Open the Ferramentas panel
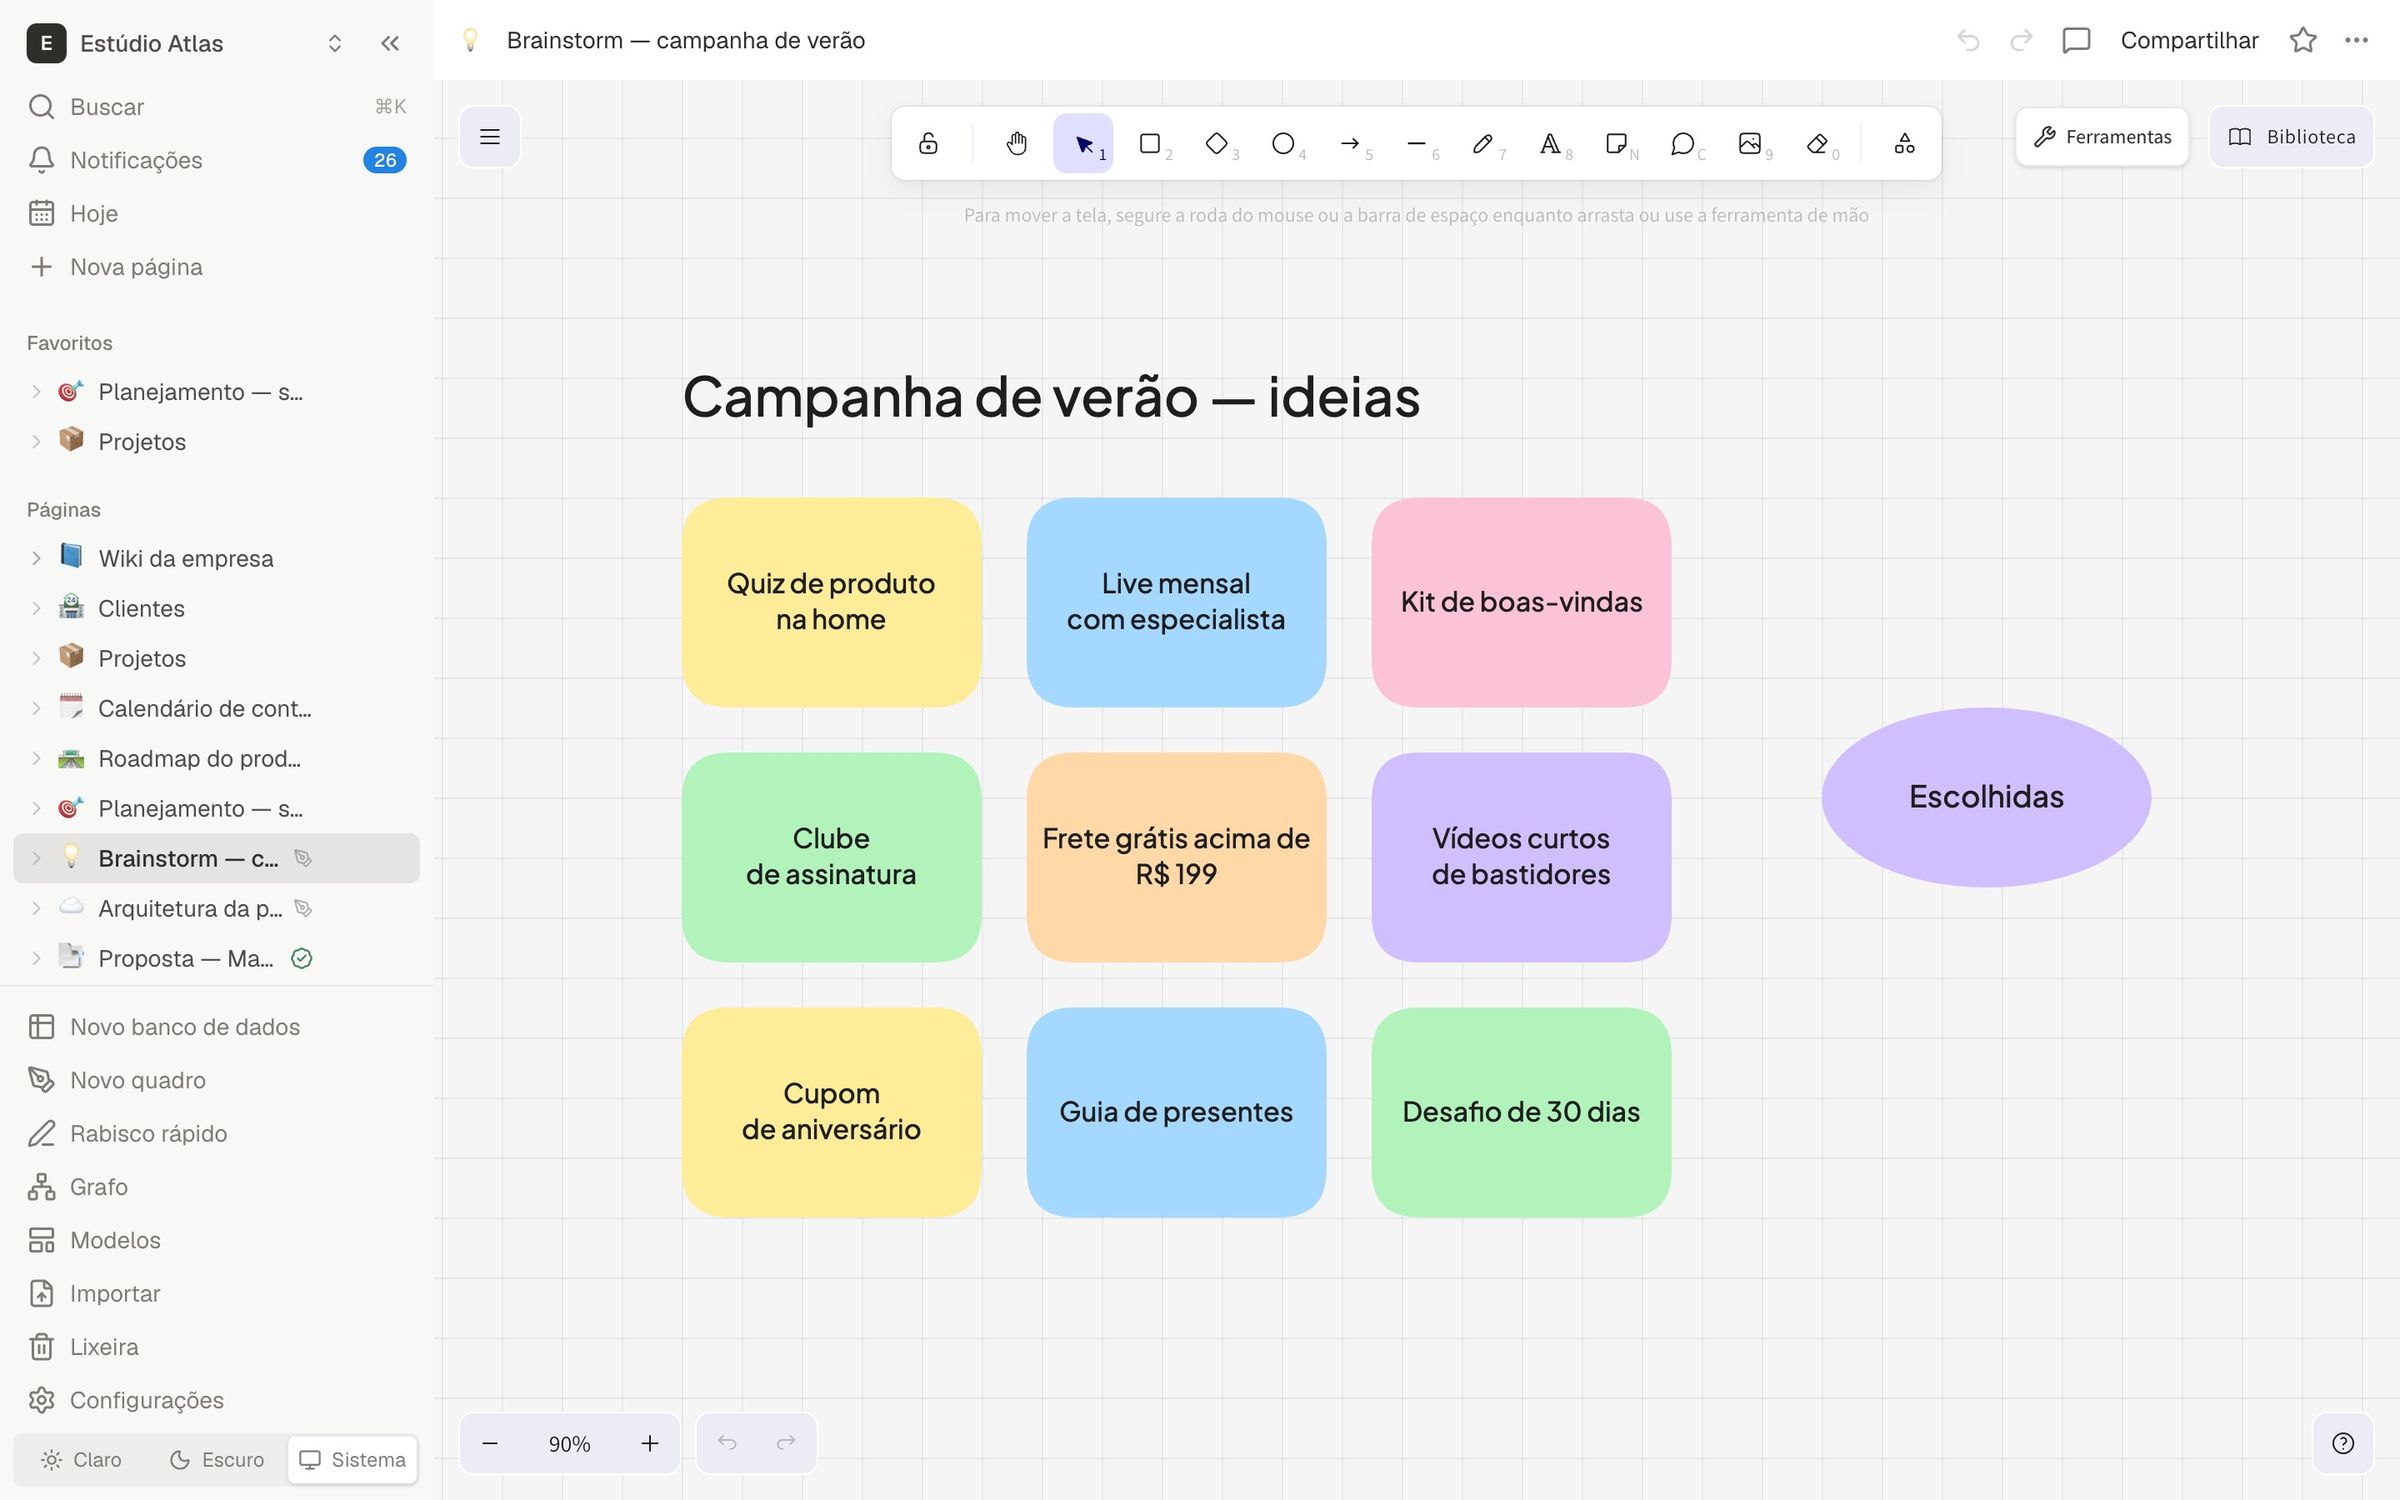Screen dimensions: 2400x1500 [x=2102, y=137]
